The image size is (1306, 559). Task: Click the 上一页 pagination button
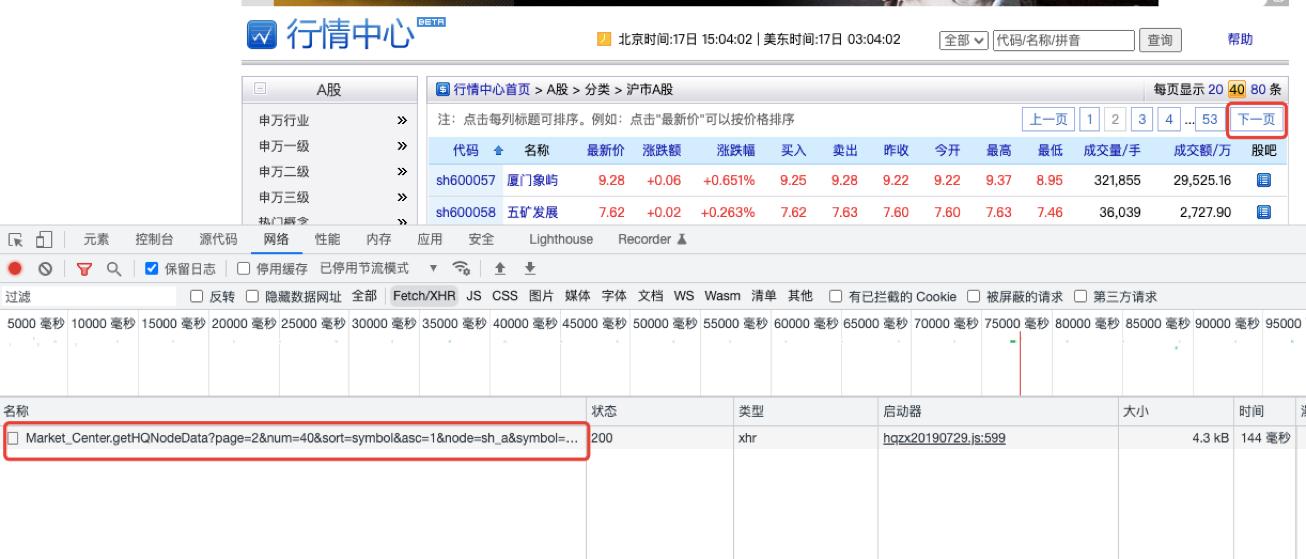tap(1047, 120)
